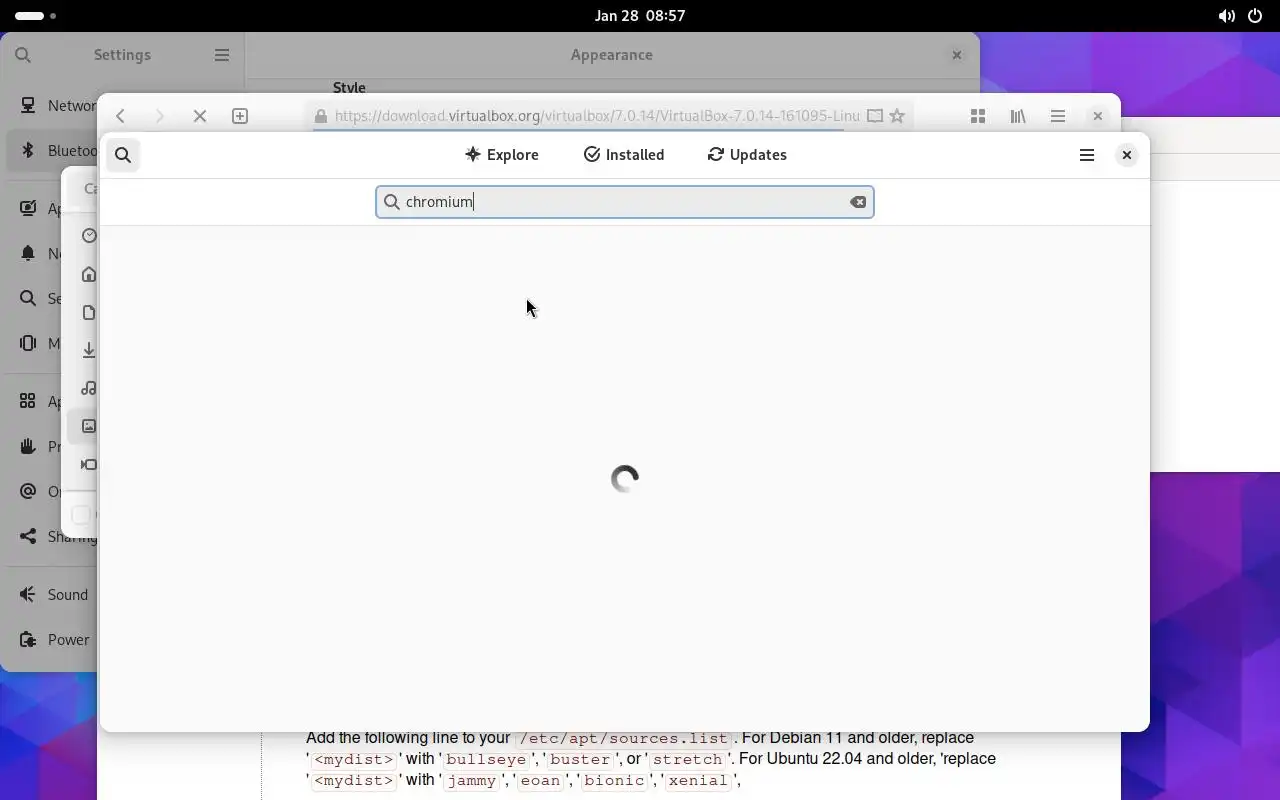1280x800 pixels.
Task: Bookmark page with the star icon
Action: coord(897,116)
